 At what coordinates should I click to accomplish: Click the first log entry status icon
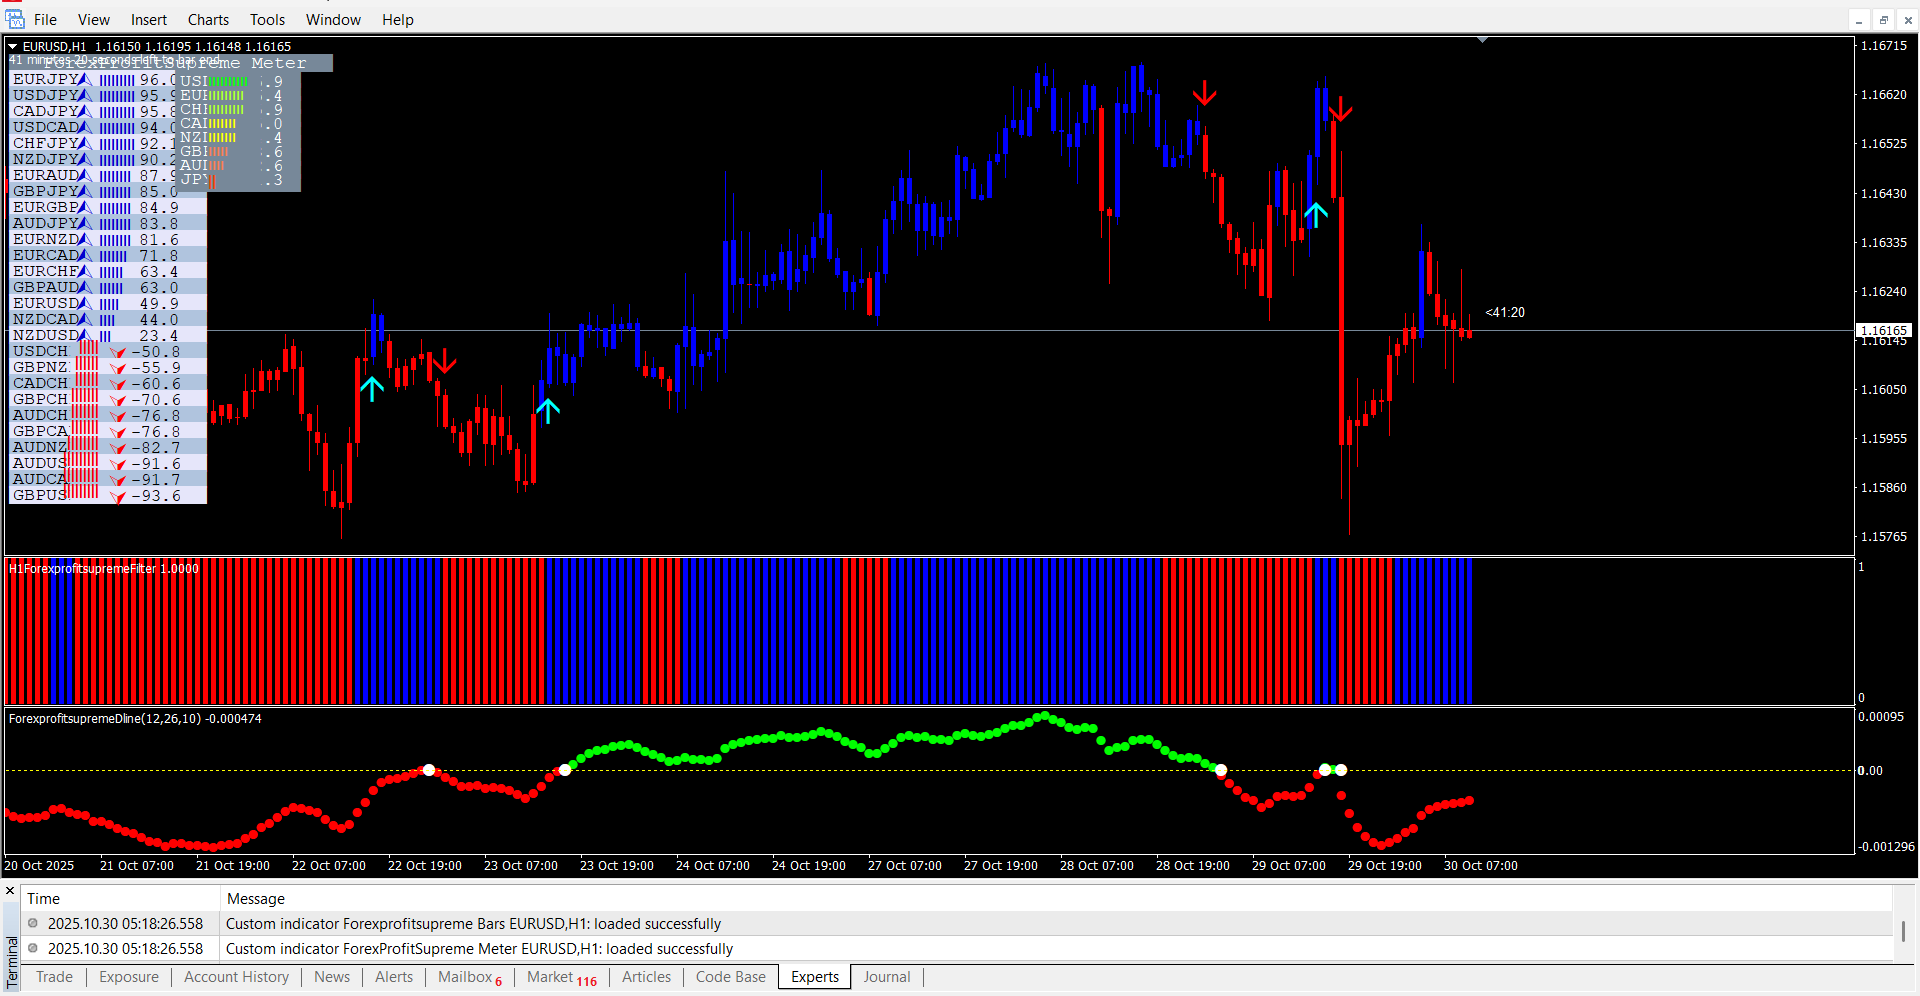[33, 924]
